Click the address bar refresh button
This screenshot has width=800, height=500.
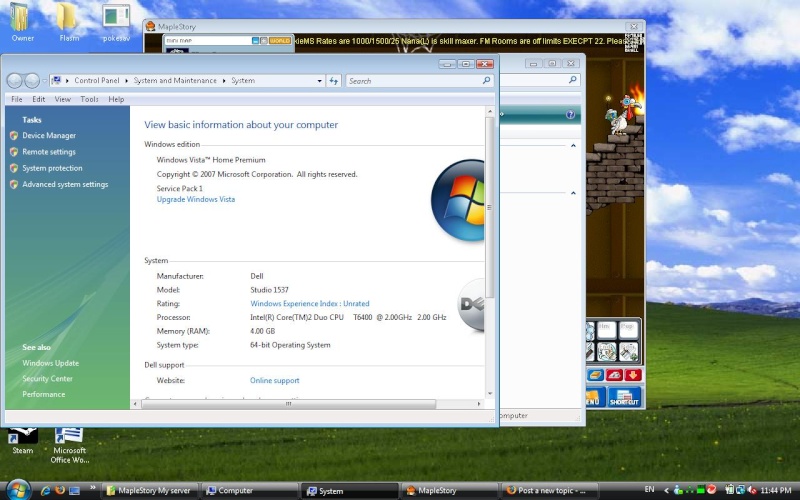point(334,81)
